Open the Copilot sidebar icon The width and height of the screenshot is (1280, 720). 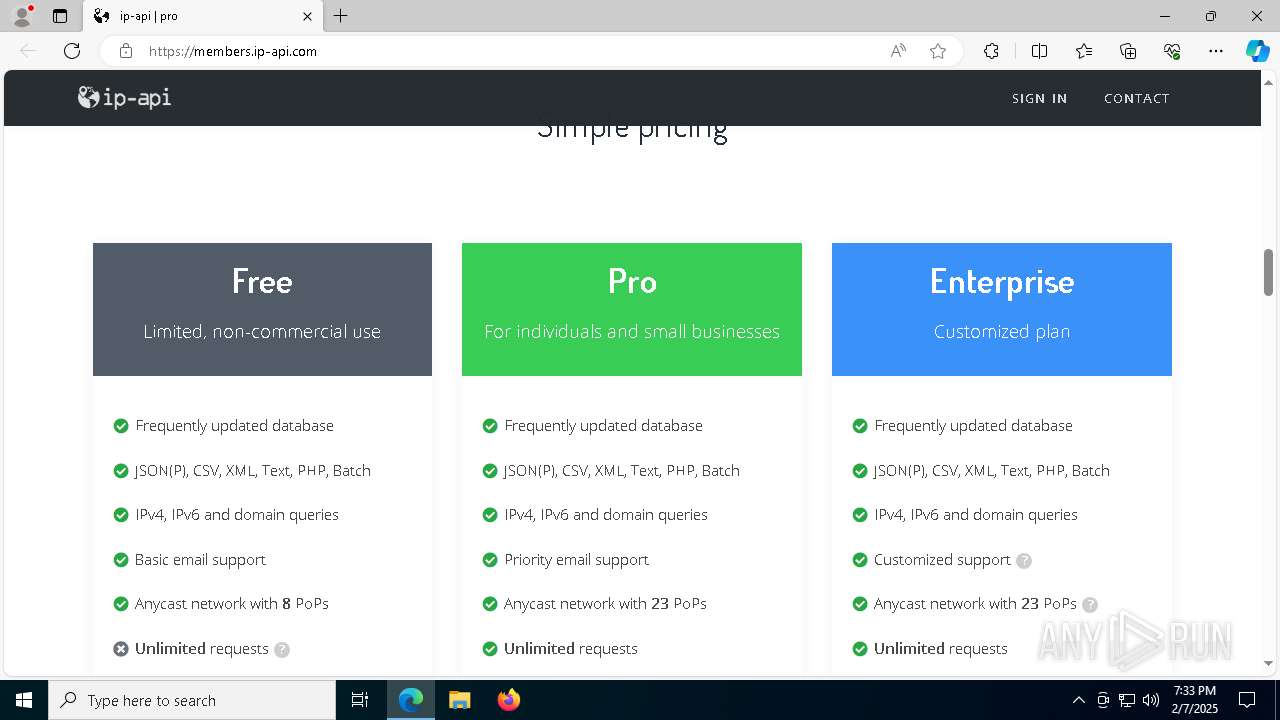[x=1257, y=51]
